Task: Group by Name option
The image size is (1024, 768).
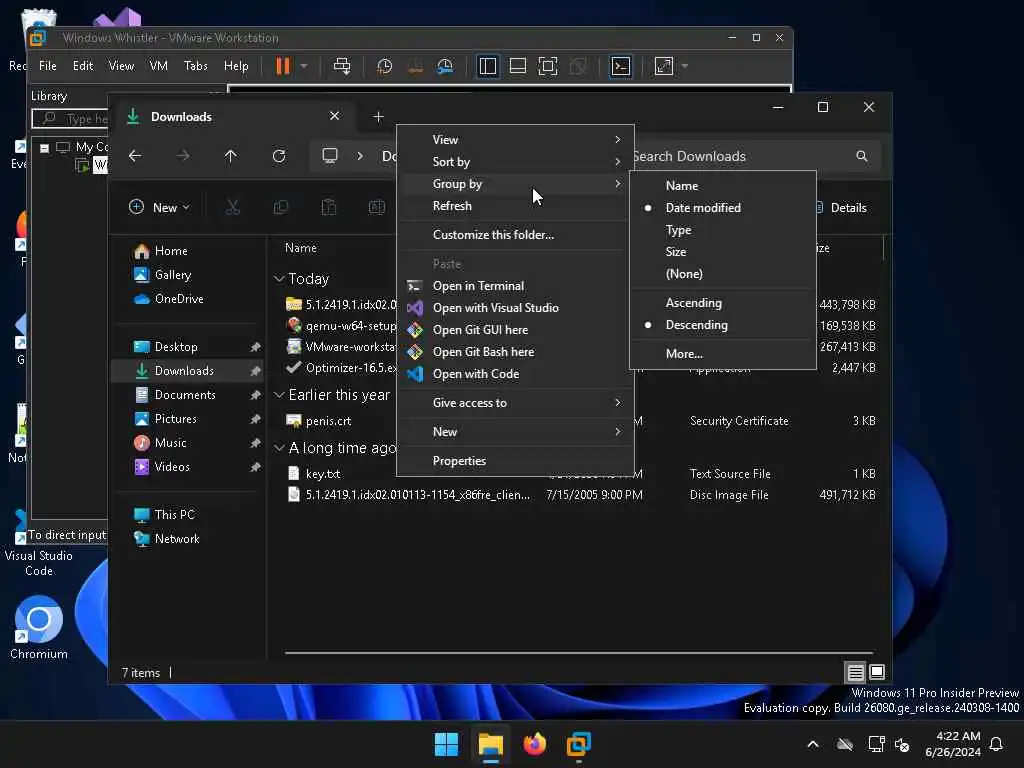Action: (723, 186)
